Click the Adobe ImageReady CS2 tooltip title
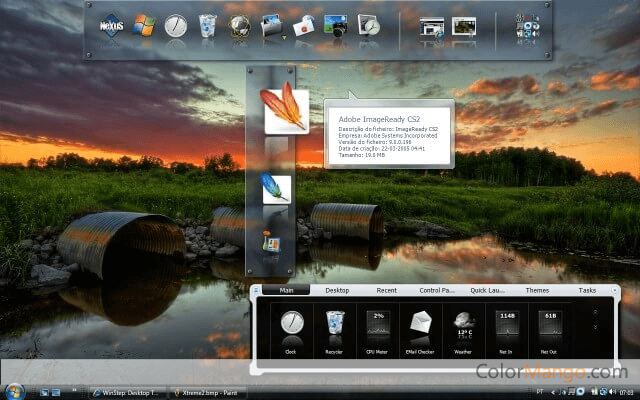 (x=379, y=119)
